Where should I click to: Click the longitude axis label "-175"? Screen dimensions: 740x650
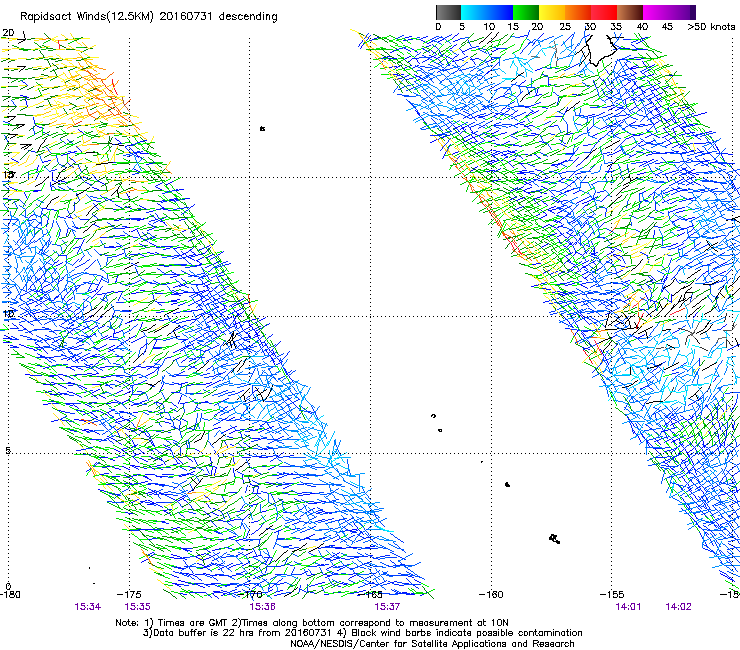[129, 594]
